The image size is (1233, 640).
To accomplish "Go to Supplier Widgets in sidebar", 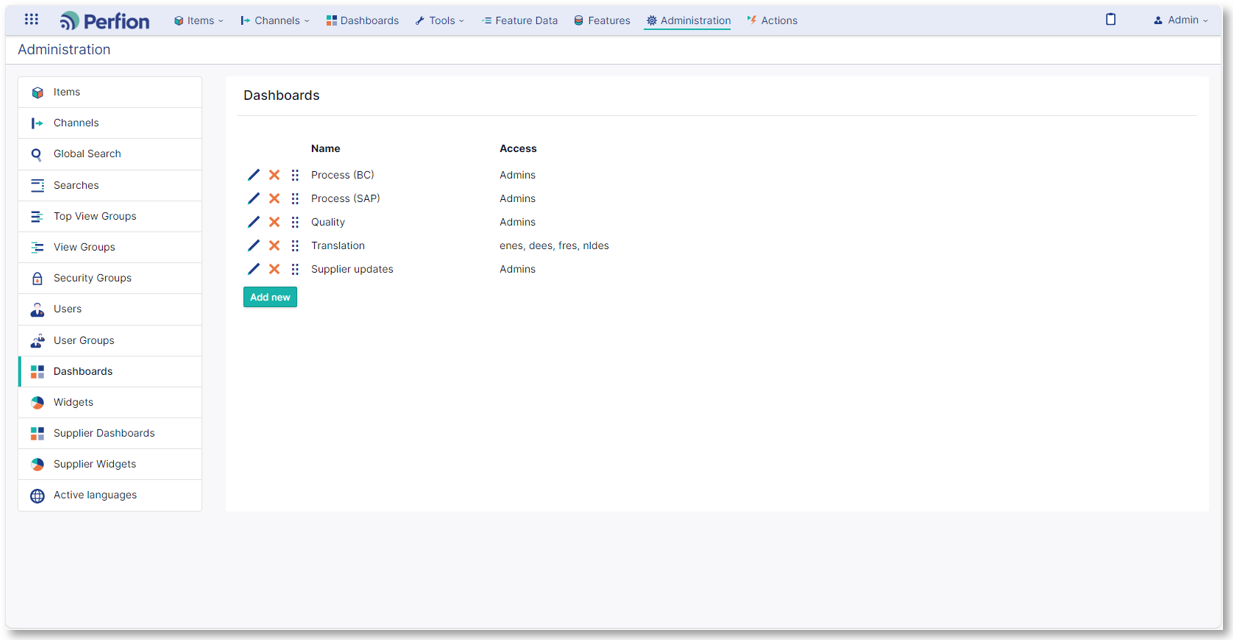I will point(110,464).
